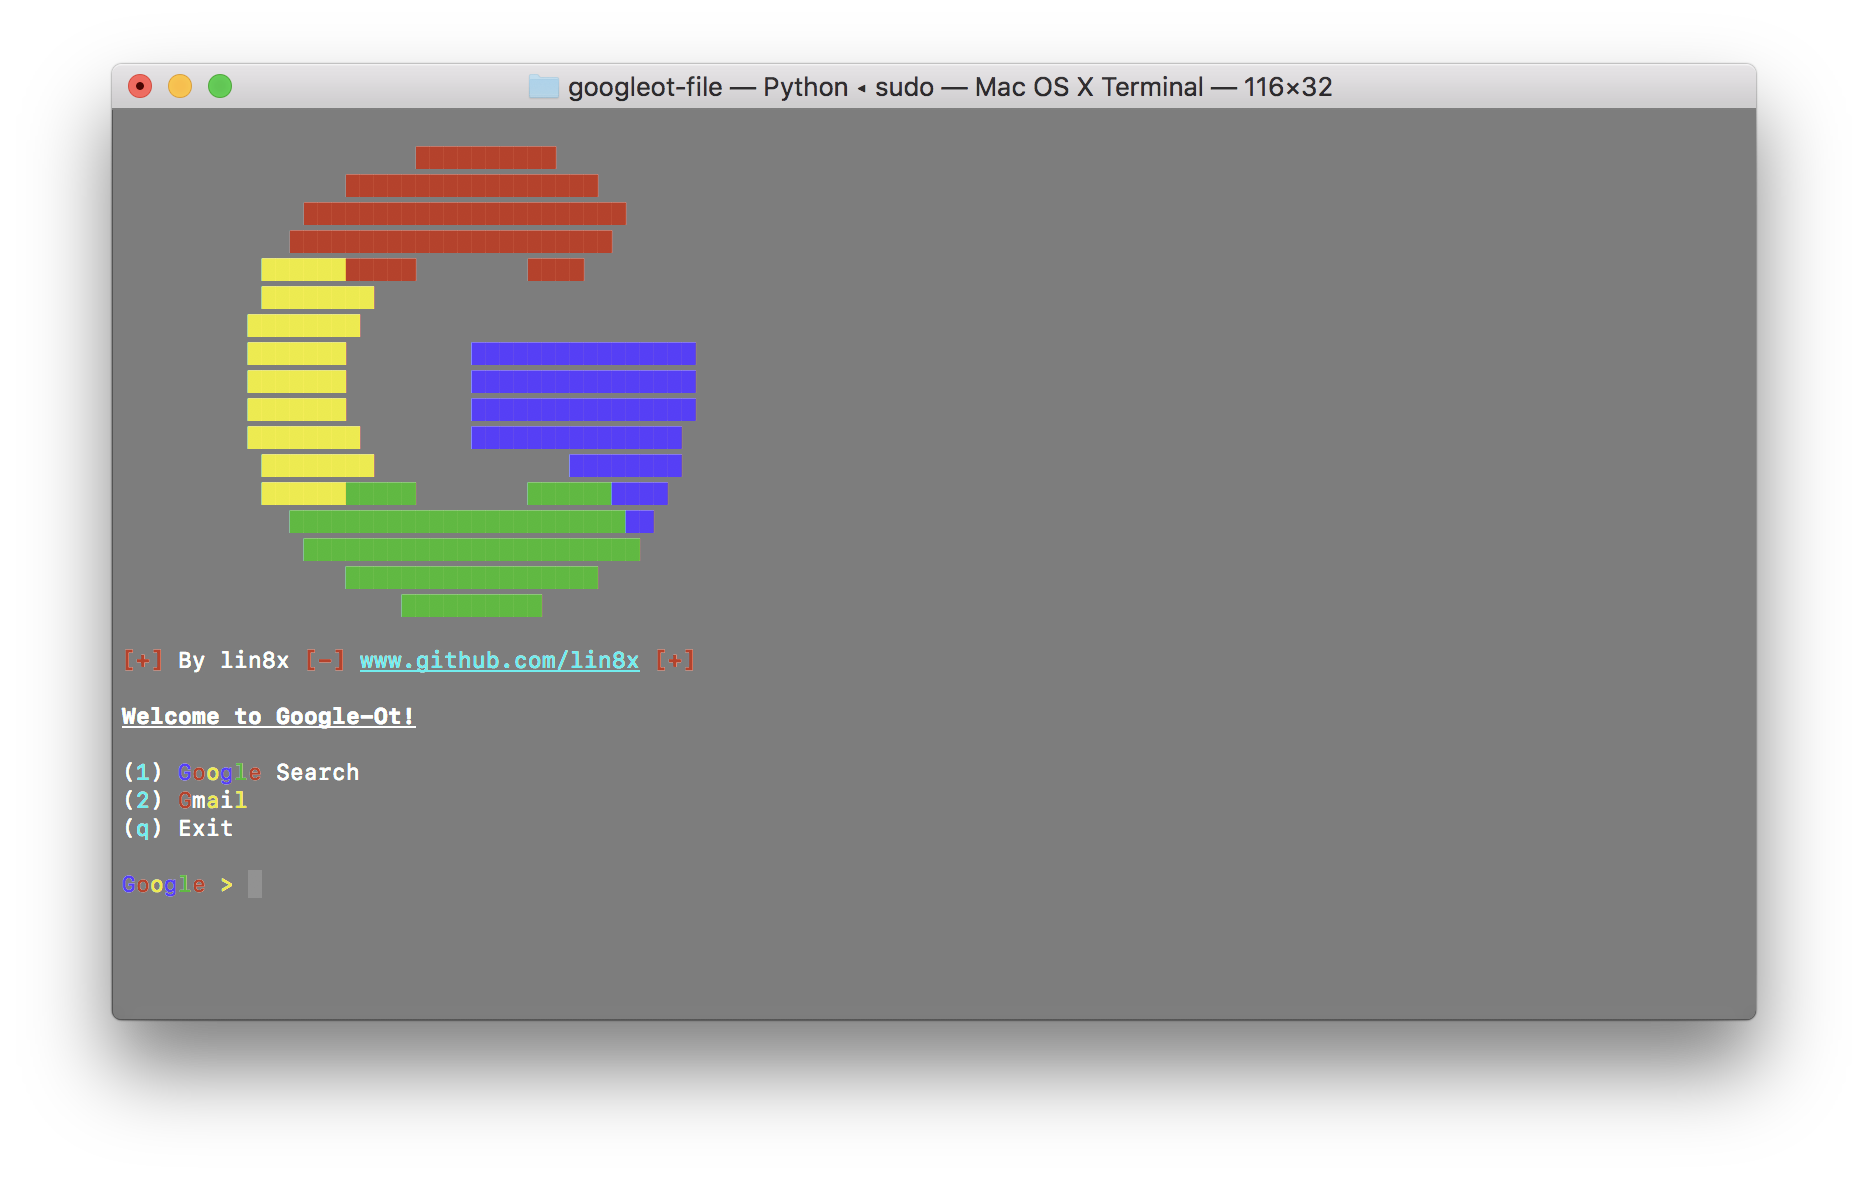Click the terminal cursor after 'Google >' prompt
Image resolution: width=1868 pixels, height=1180 pixels.
pos(255,884)
